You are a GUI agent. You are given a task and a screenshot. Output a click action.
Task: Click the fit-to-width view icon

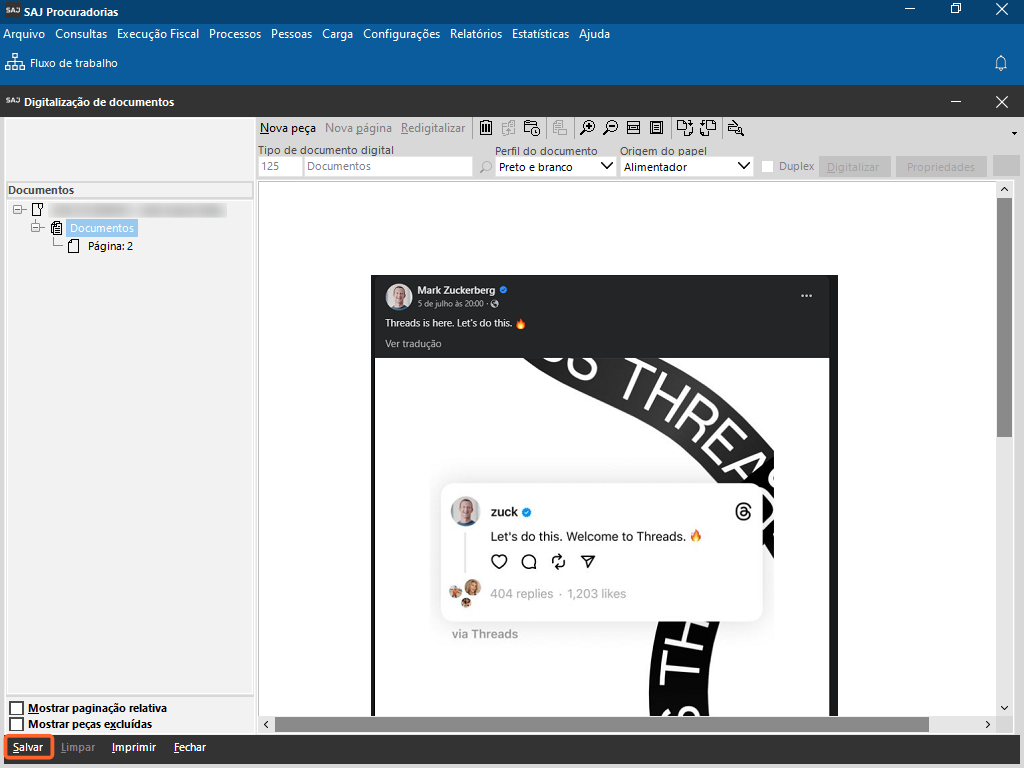point(633,128)
